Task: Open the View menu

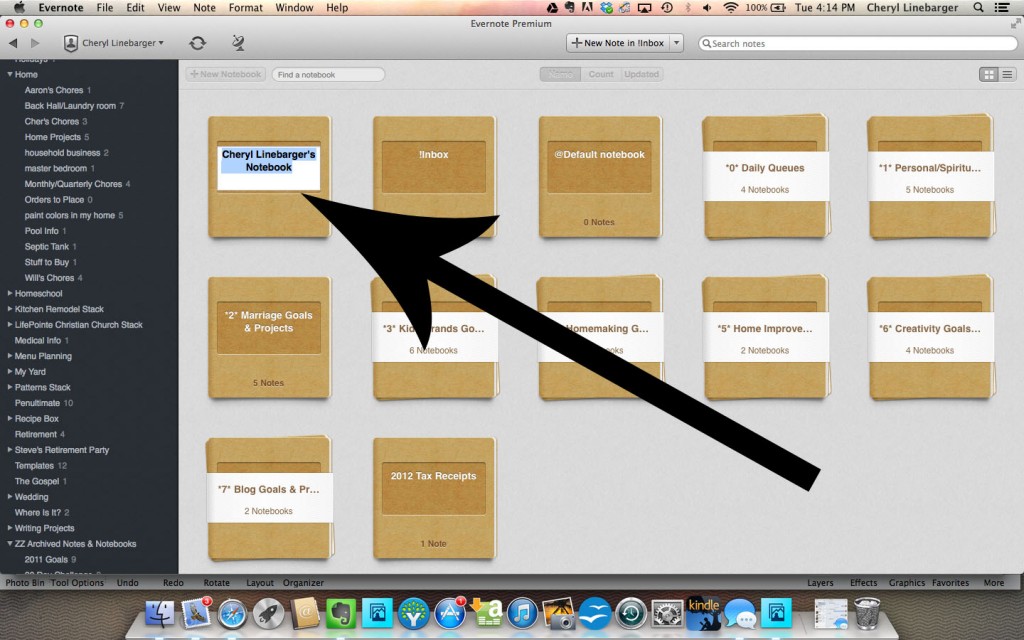Action: tap(168, 8)
